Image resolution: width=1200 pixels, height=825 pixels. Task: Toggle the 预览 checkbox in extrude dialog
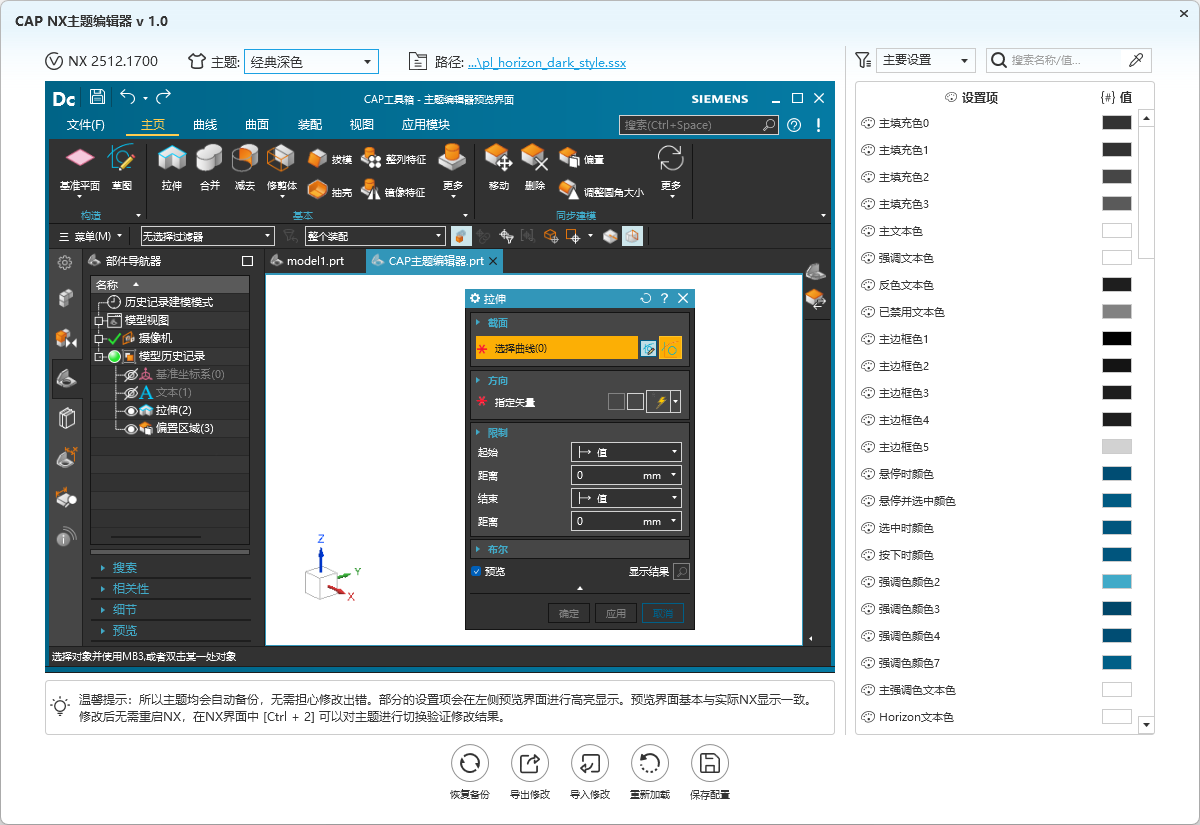coord(477,572)
